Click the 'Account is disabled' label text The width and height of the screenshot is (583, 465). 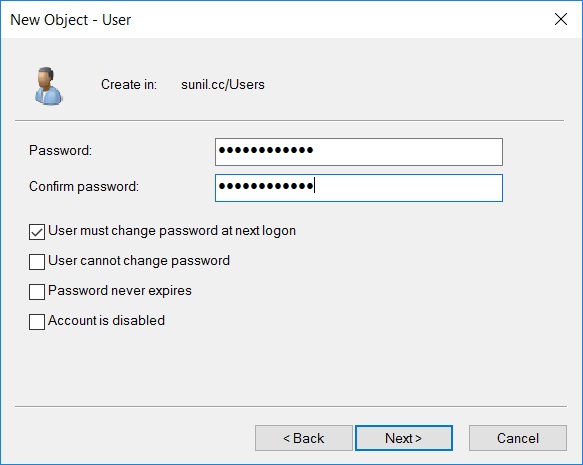point(106,320)
